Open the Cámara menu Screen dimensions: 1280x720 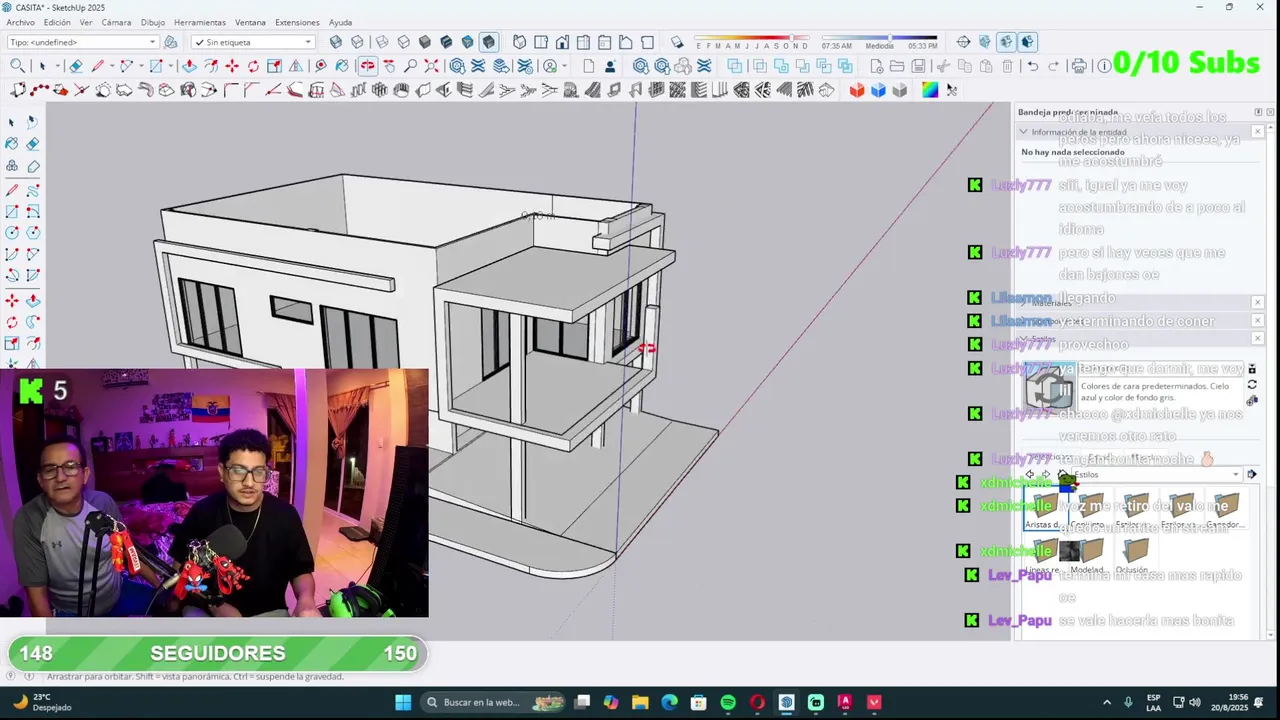[116, 22]
